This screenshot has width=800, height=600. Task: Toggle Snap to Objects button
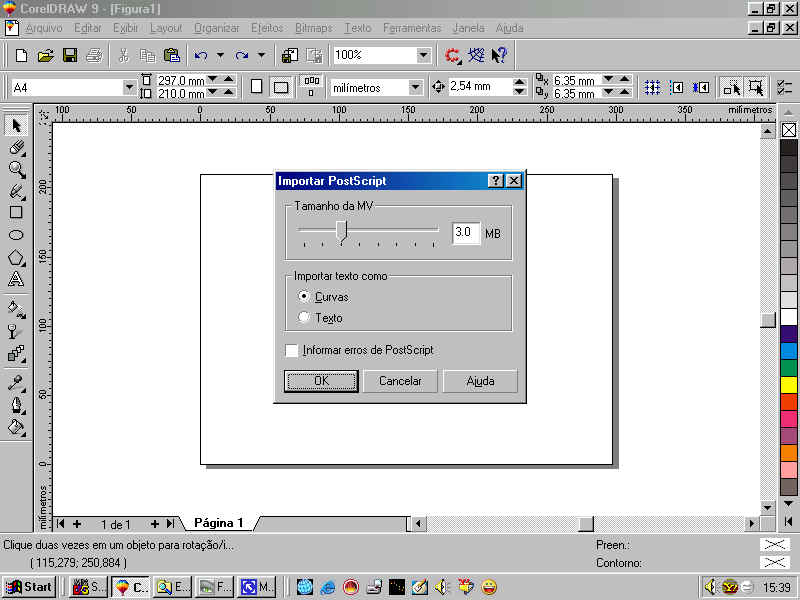coord(701,87)
